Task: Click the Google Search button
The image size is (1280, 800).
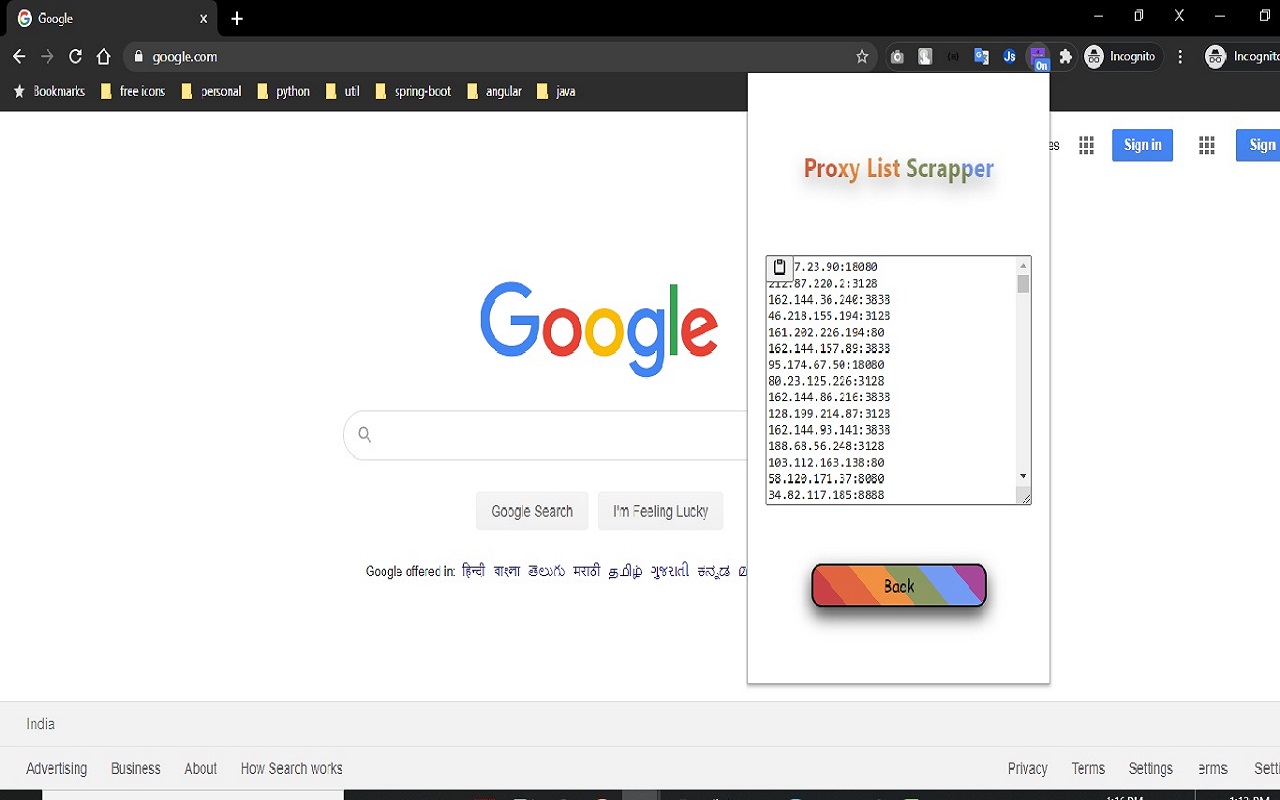Action: [532, 511]
